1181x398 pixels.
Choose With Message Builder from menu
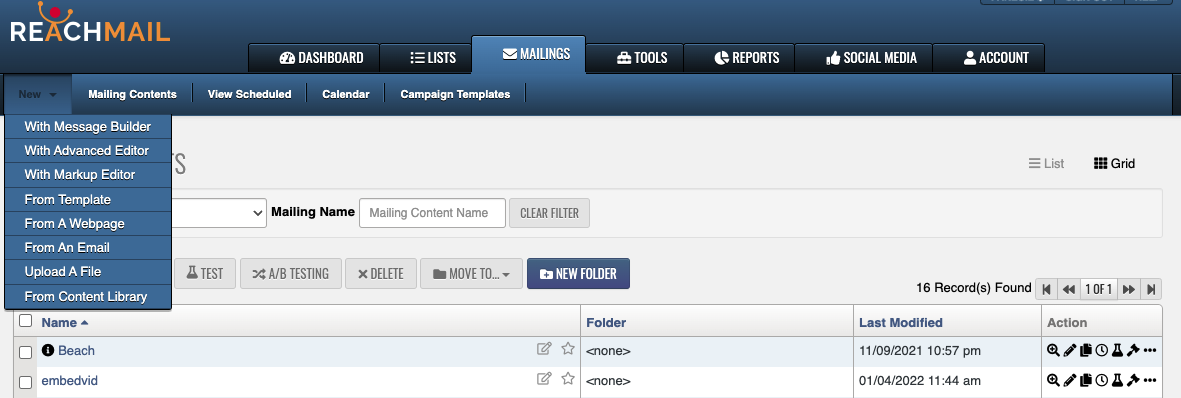click(x=88, y=127)
